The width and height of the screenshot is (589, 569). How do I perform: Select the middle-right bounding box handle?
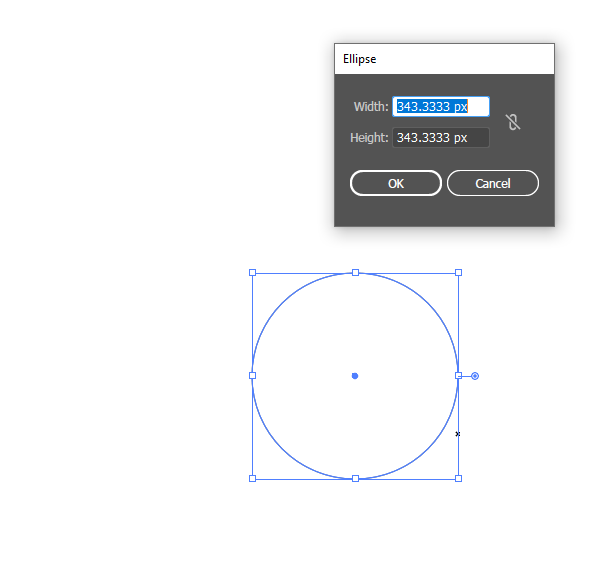coord(458,376)
